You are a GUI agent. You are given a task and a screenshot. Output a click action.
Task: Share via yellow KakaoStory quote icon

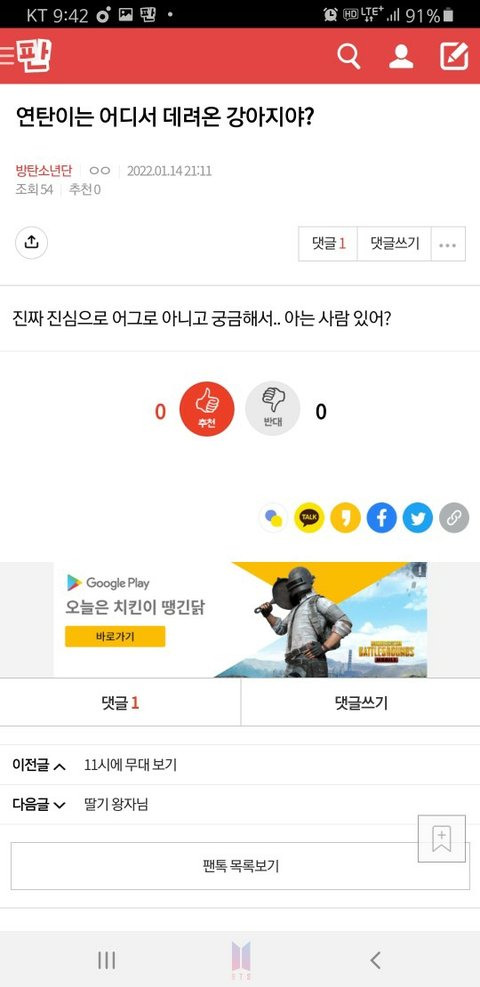coord(345,518)
